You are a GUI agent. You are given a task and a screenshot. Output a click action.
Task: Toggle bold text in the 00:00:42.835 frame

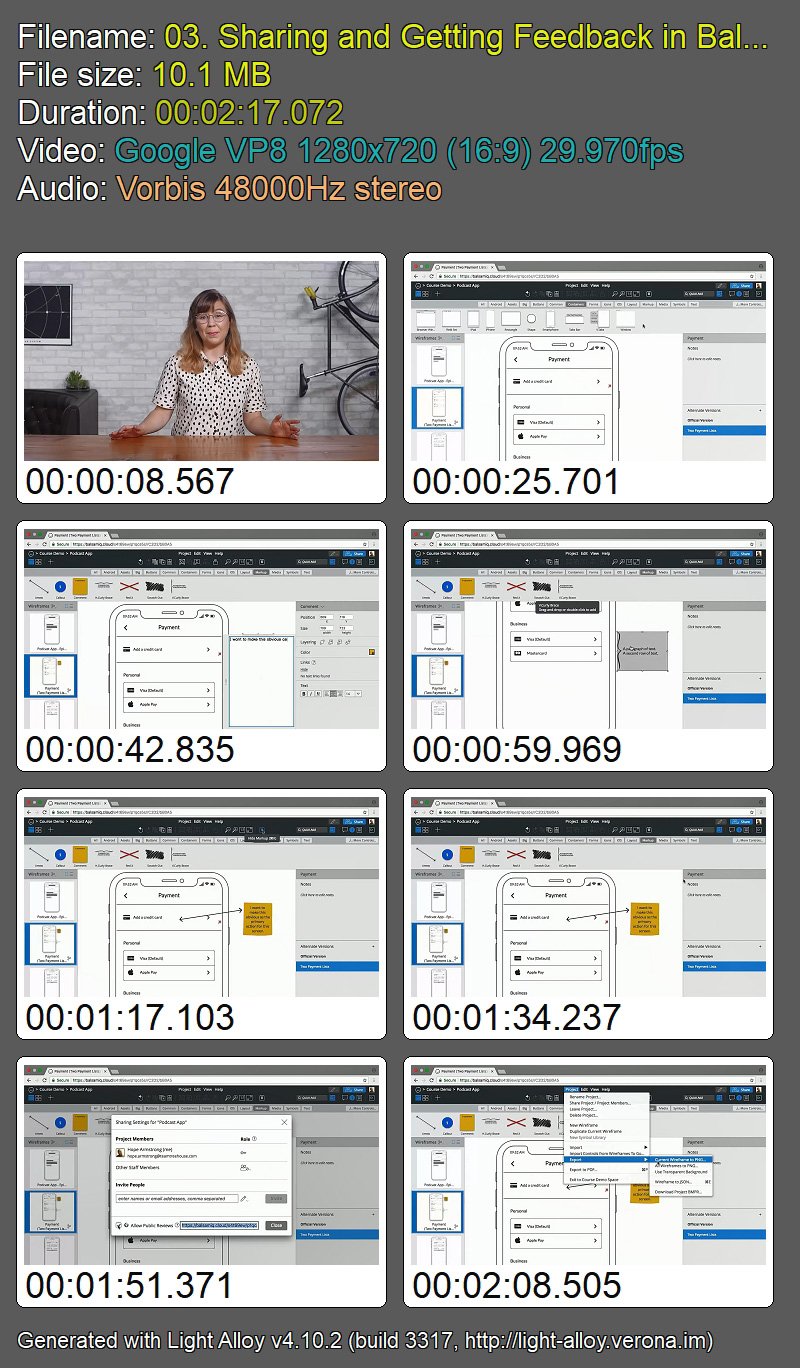coord(304,693)
